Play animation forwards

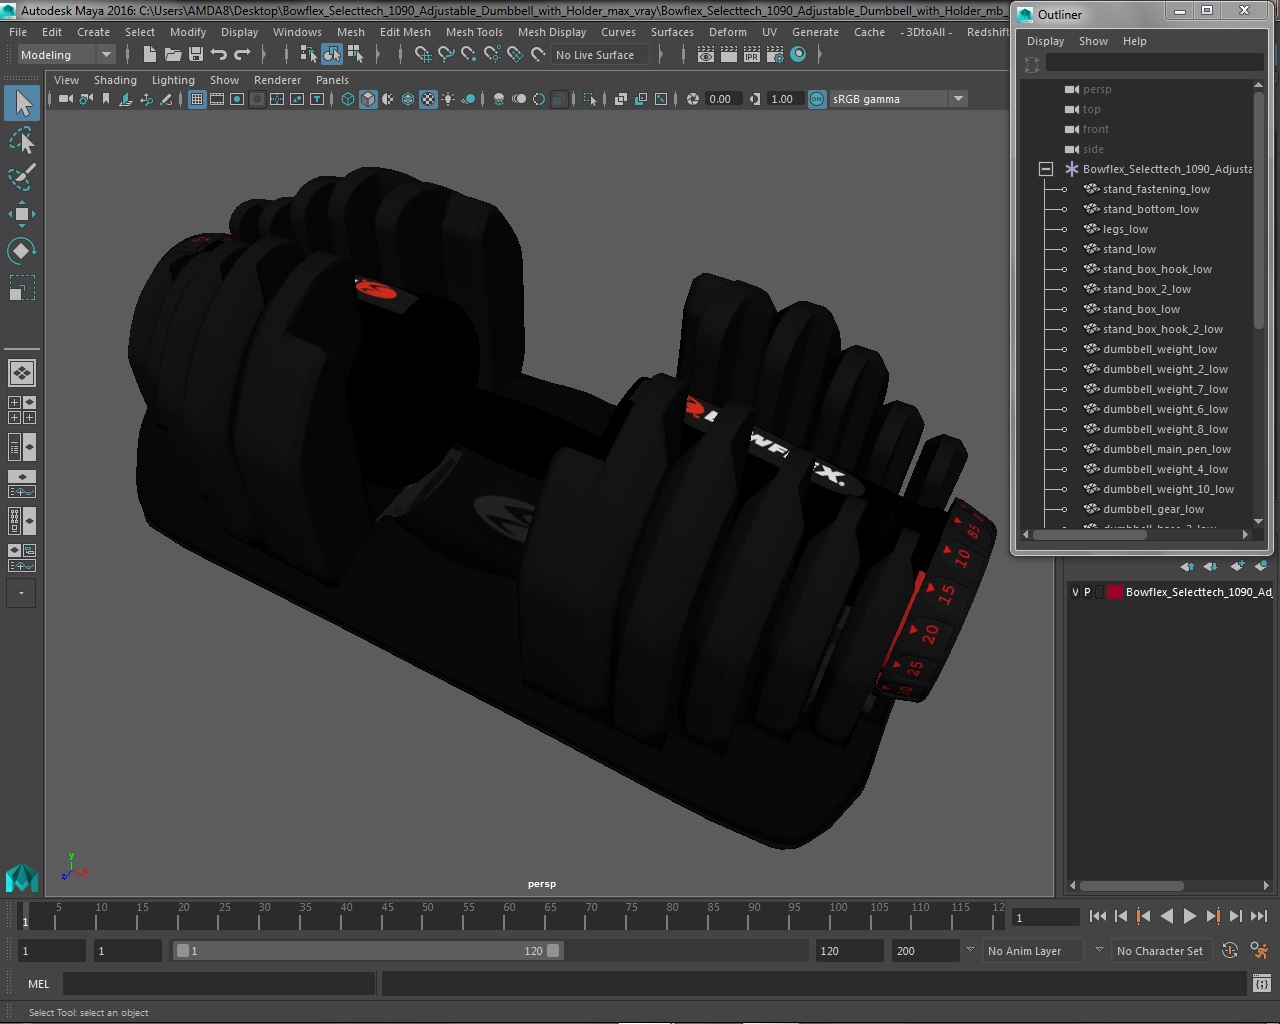1189,916
